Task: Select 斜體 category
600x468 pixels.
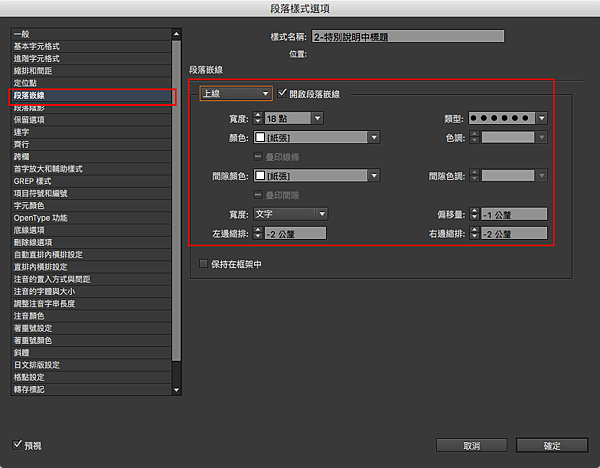Action: [91, 352]
